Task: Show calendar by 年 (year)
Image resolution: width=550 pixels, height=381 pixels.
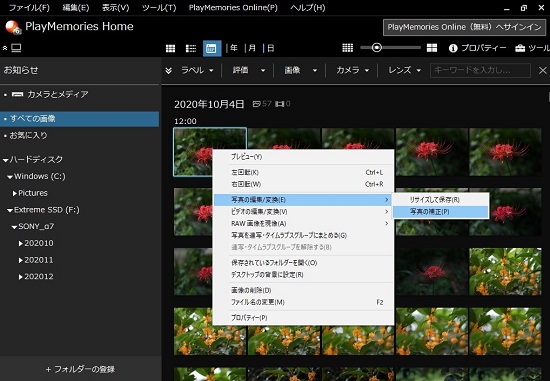Action: [x=234, y=48]
